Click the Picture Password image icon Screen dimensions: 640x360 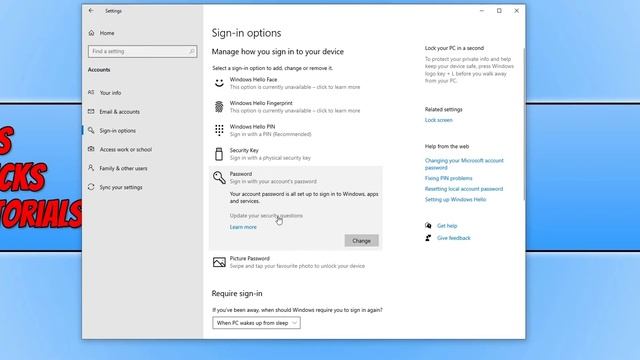point(219,262)
